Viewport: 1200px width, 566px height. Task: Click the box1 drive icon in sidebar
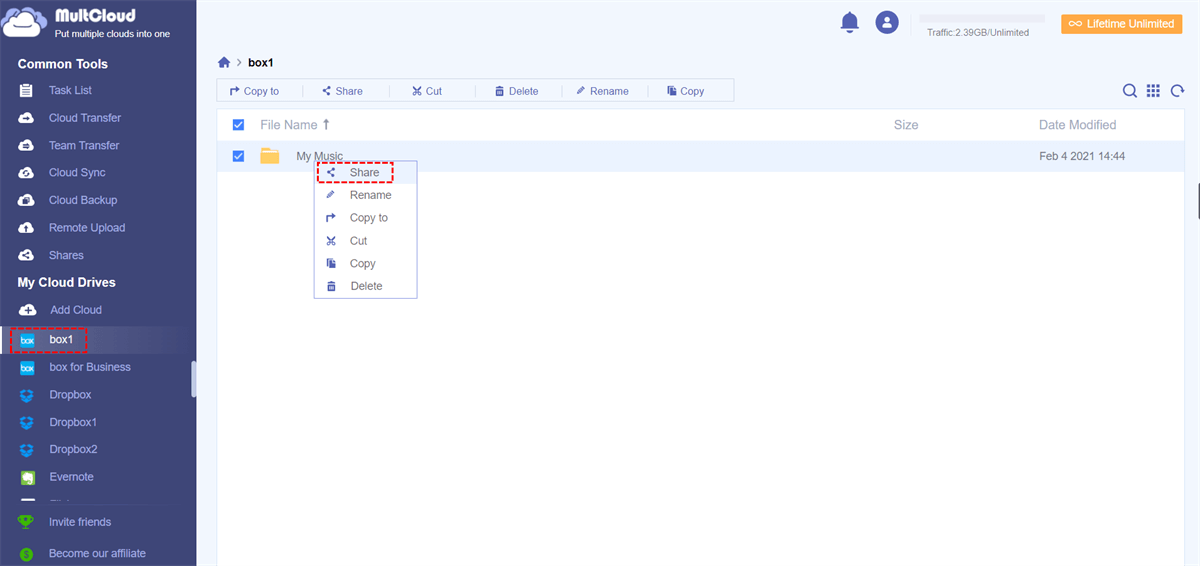click(27, 340)
